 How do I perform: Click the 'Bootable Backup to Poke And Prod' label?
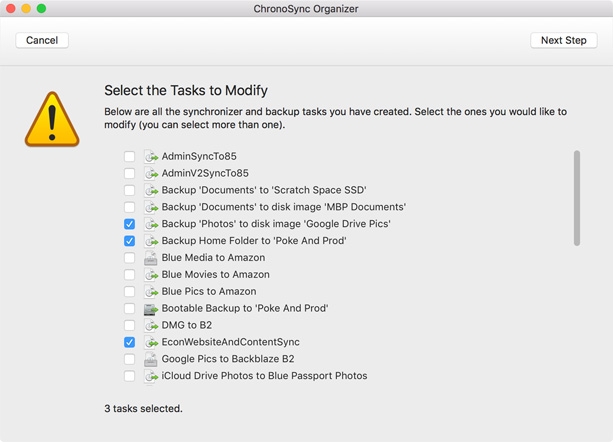[245, 308]
